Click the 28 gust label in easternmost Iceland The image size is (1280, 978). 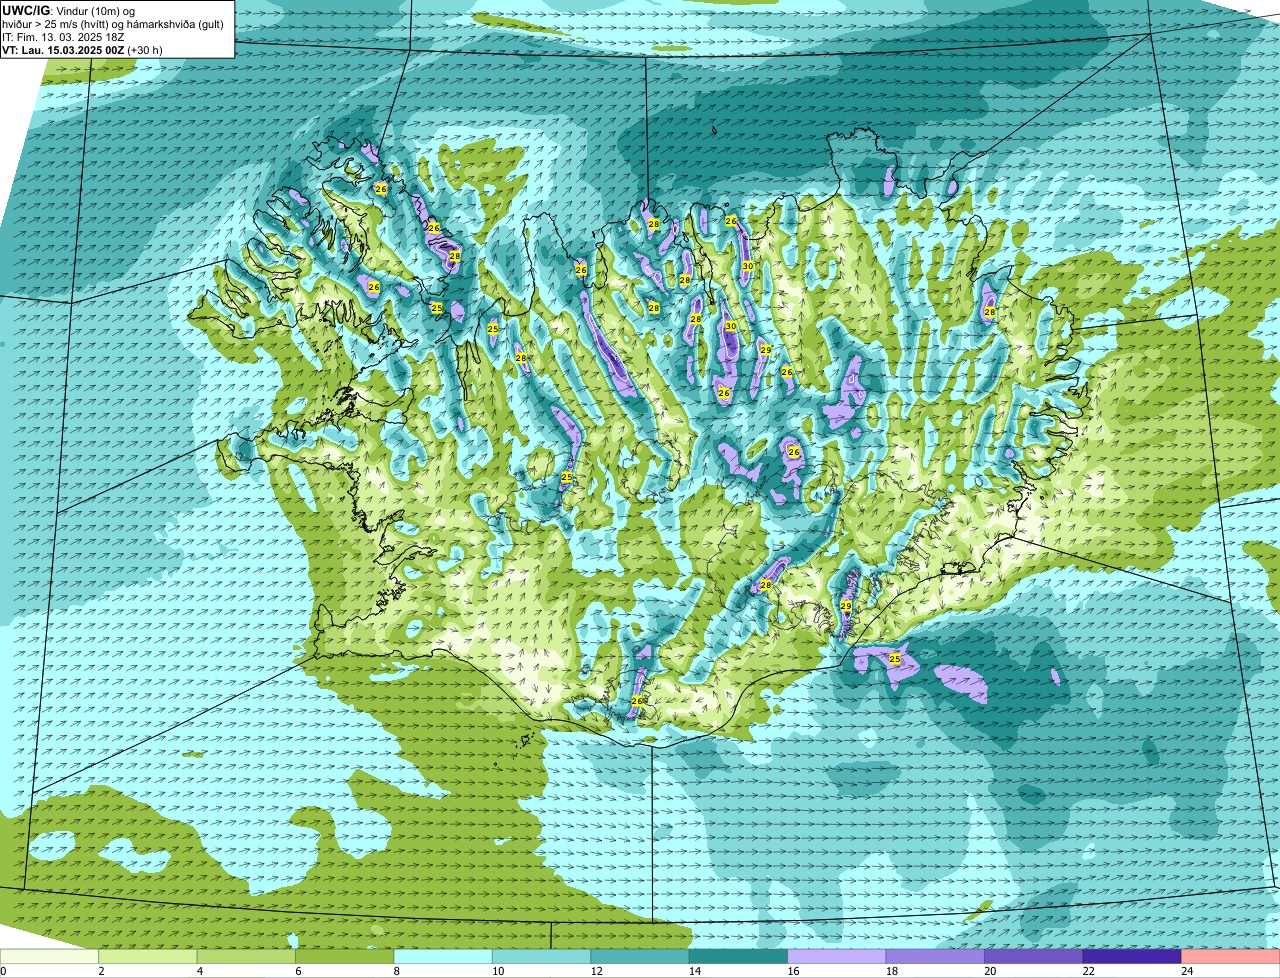[x=989, y=312]
